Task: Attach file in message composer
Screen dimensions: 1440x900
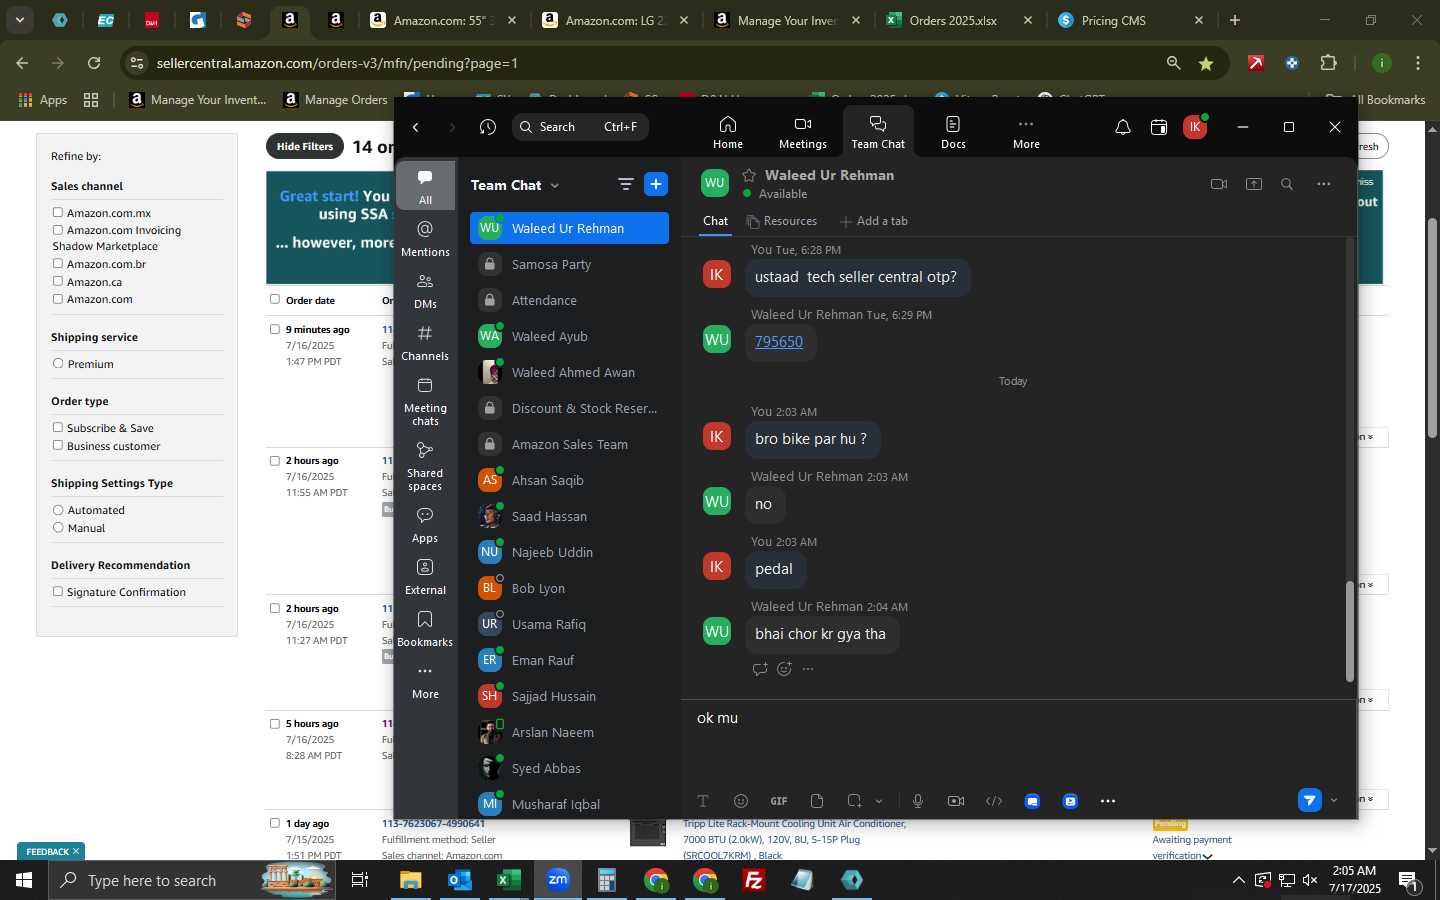Action: 817,801
